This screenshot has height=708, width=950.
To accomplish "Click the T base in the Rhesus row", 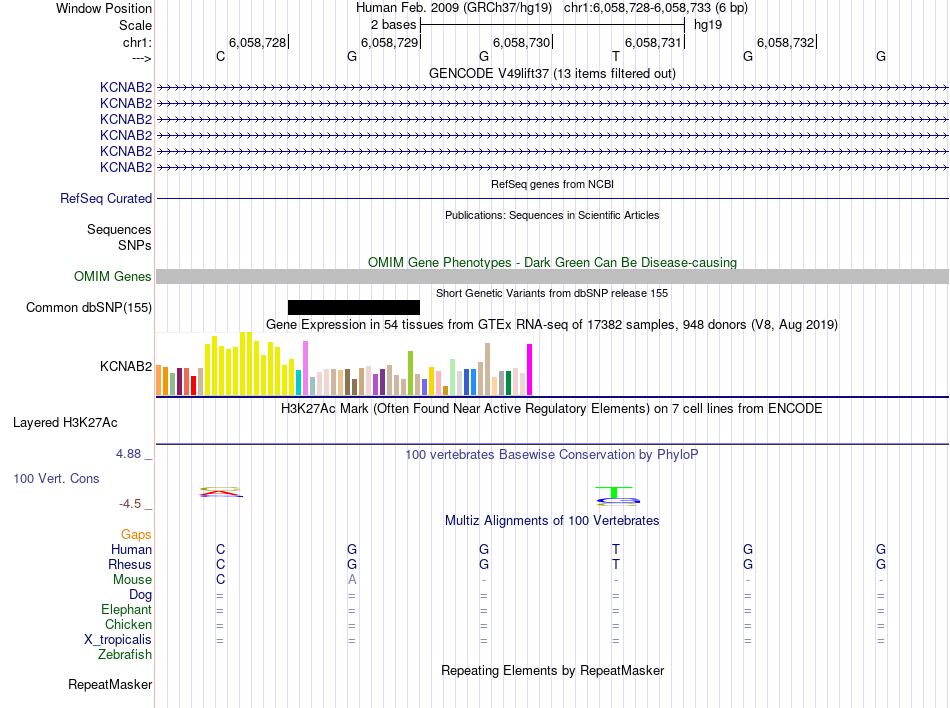I will click(616, 564).
